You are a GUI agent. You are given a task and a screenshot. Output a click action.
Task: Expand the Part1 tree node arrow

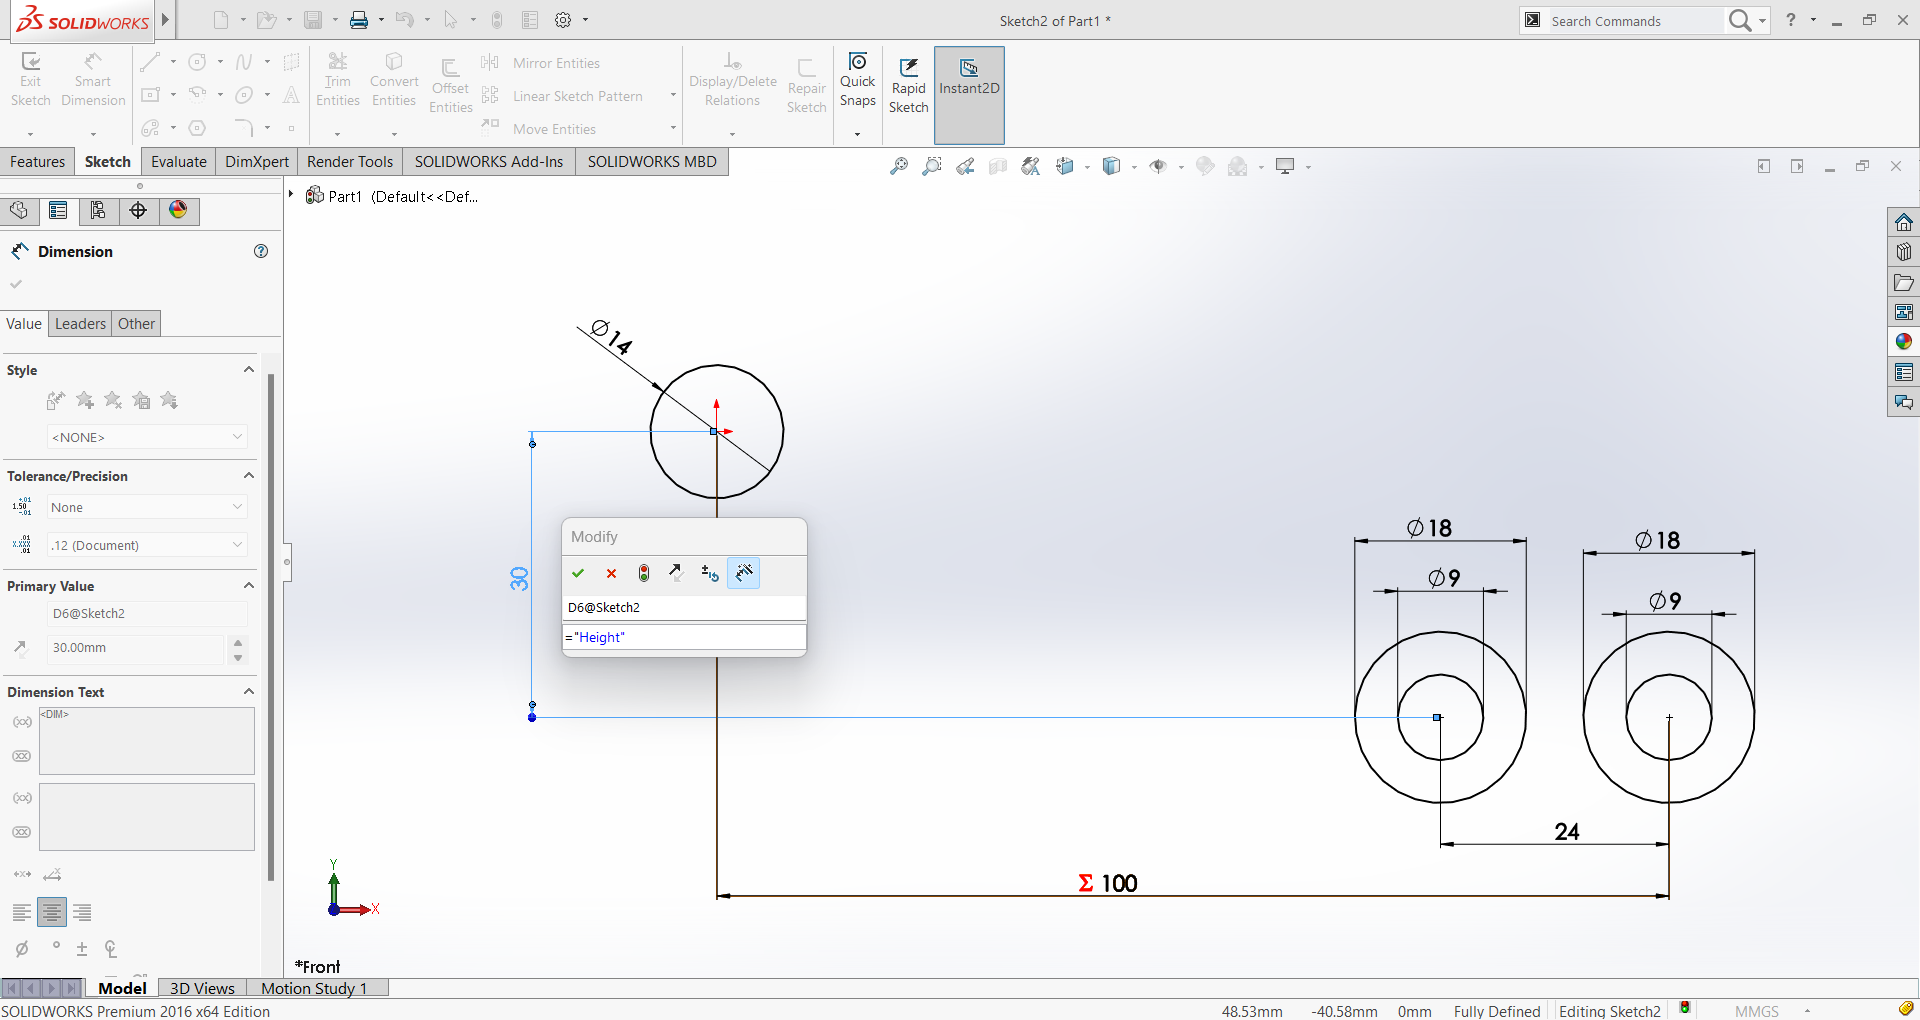291,194
